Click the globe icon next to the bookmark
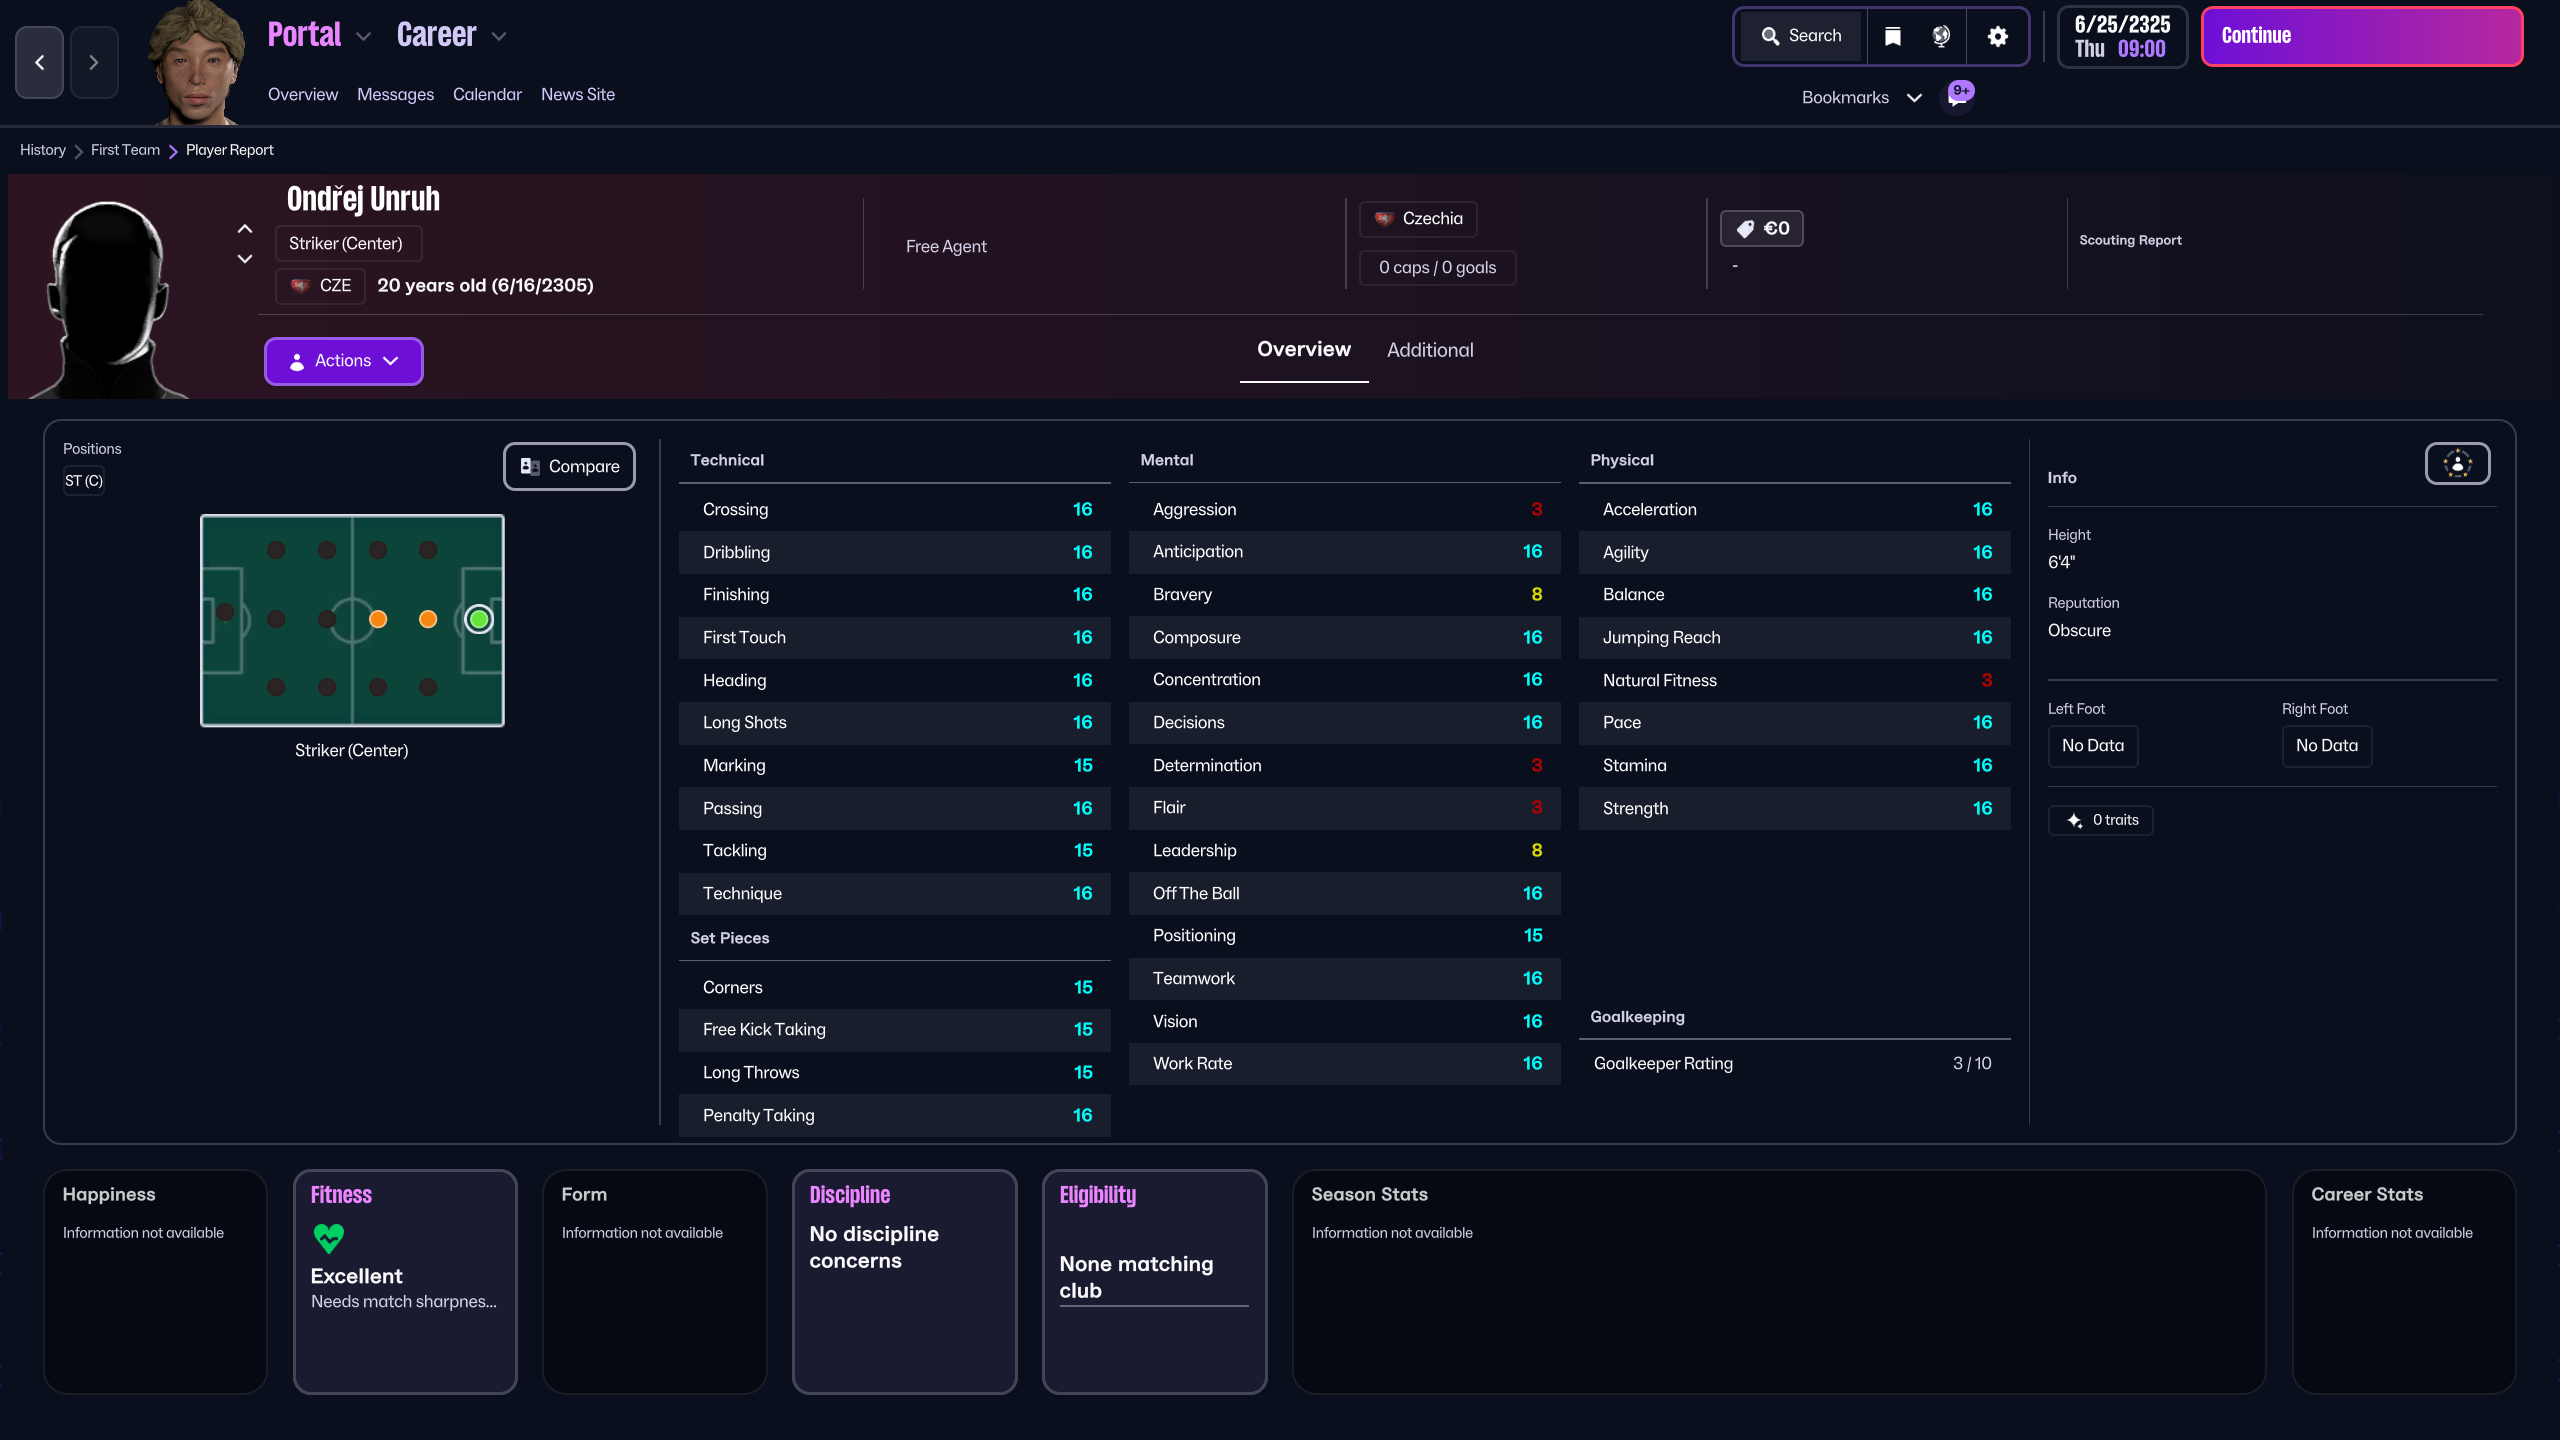 1941,36
